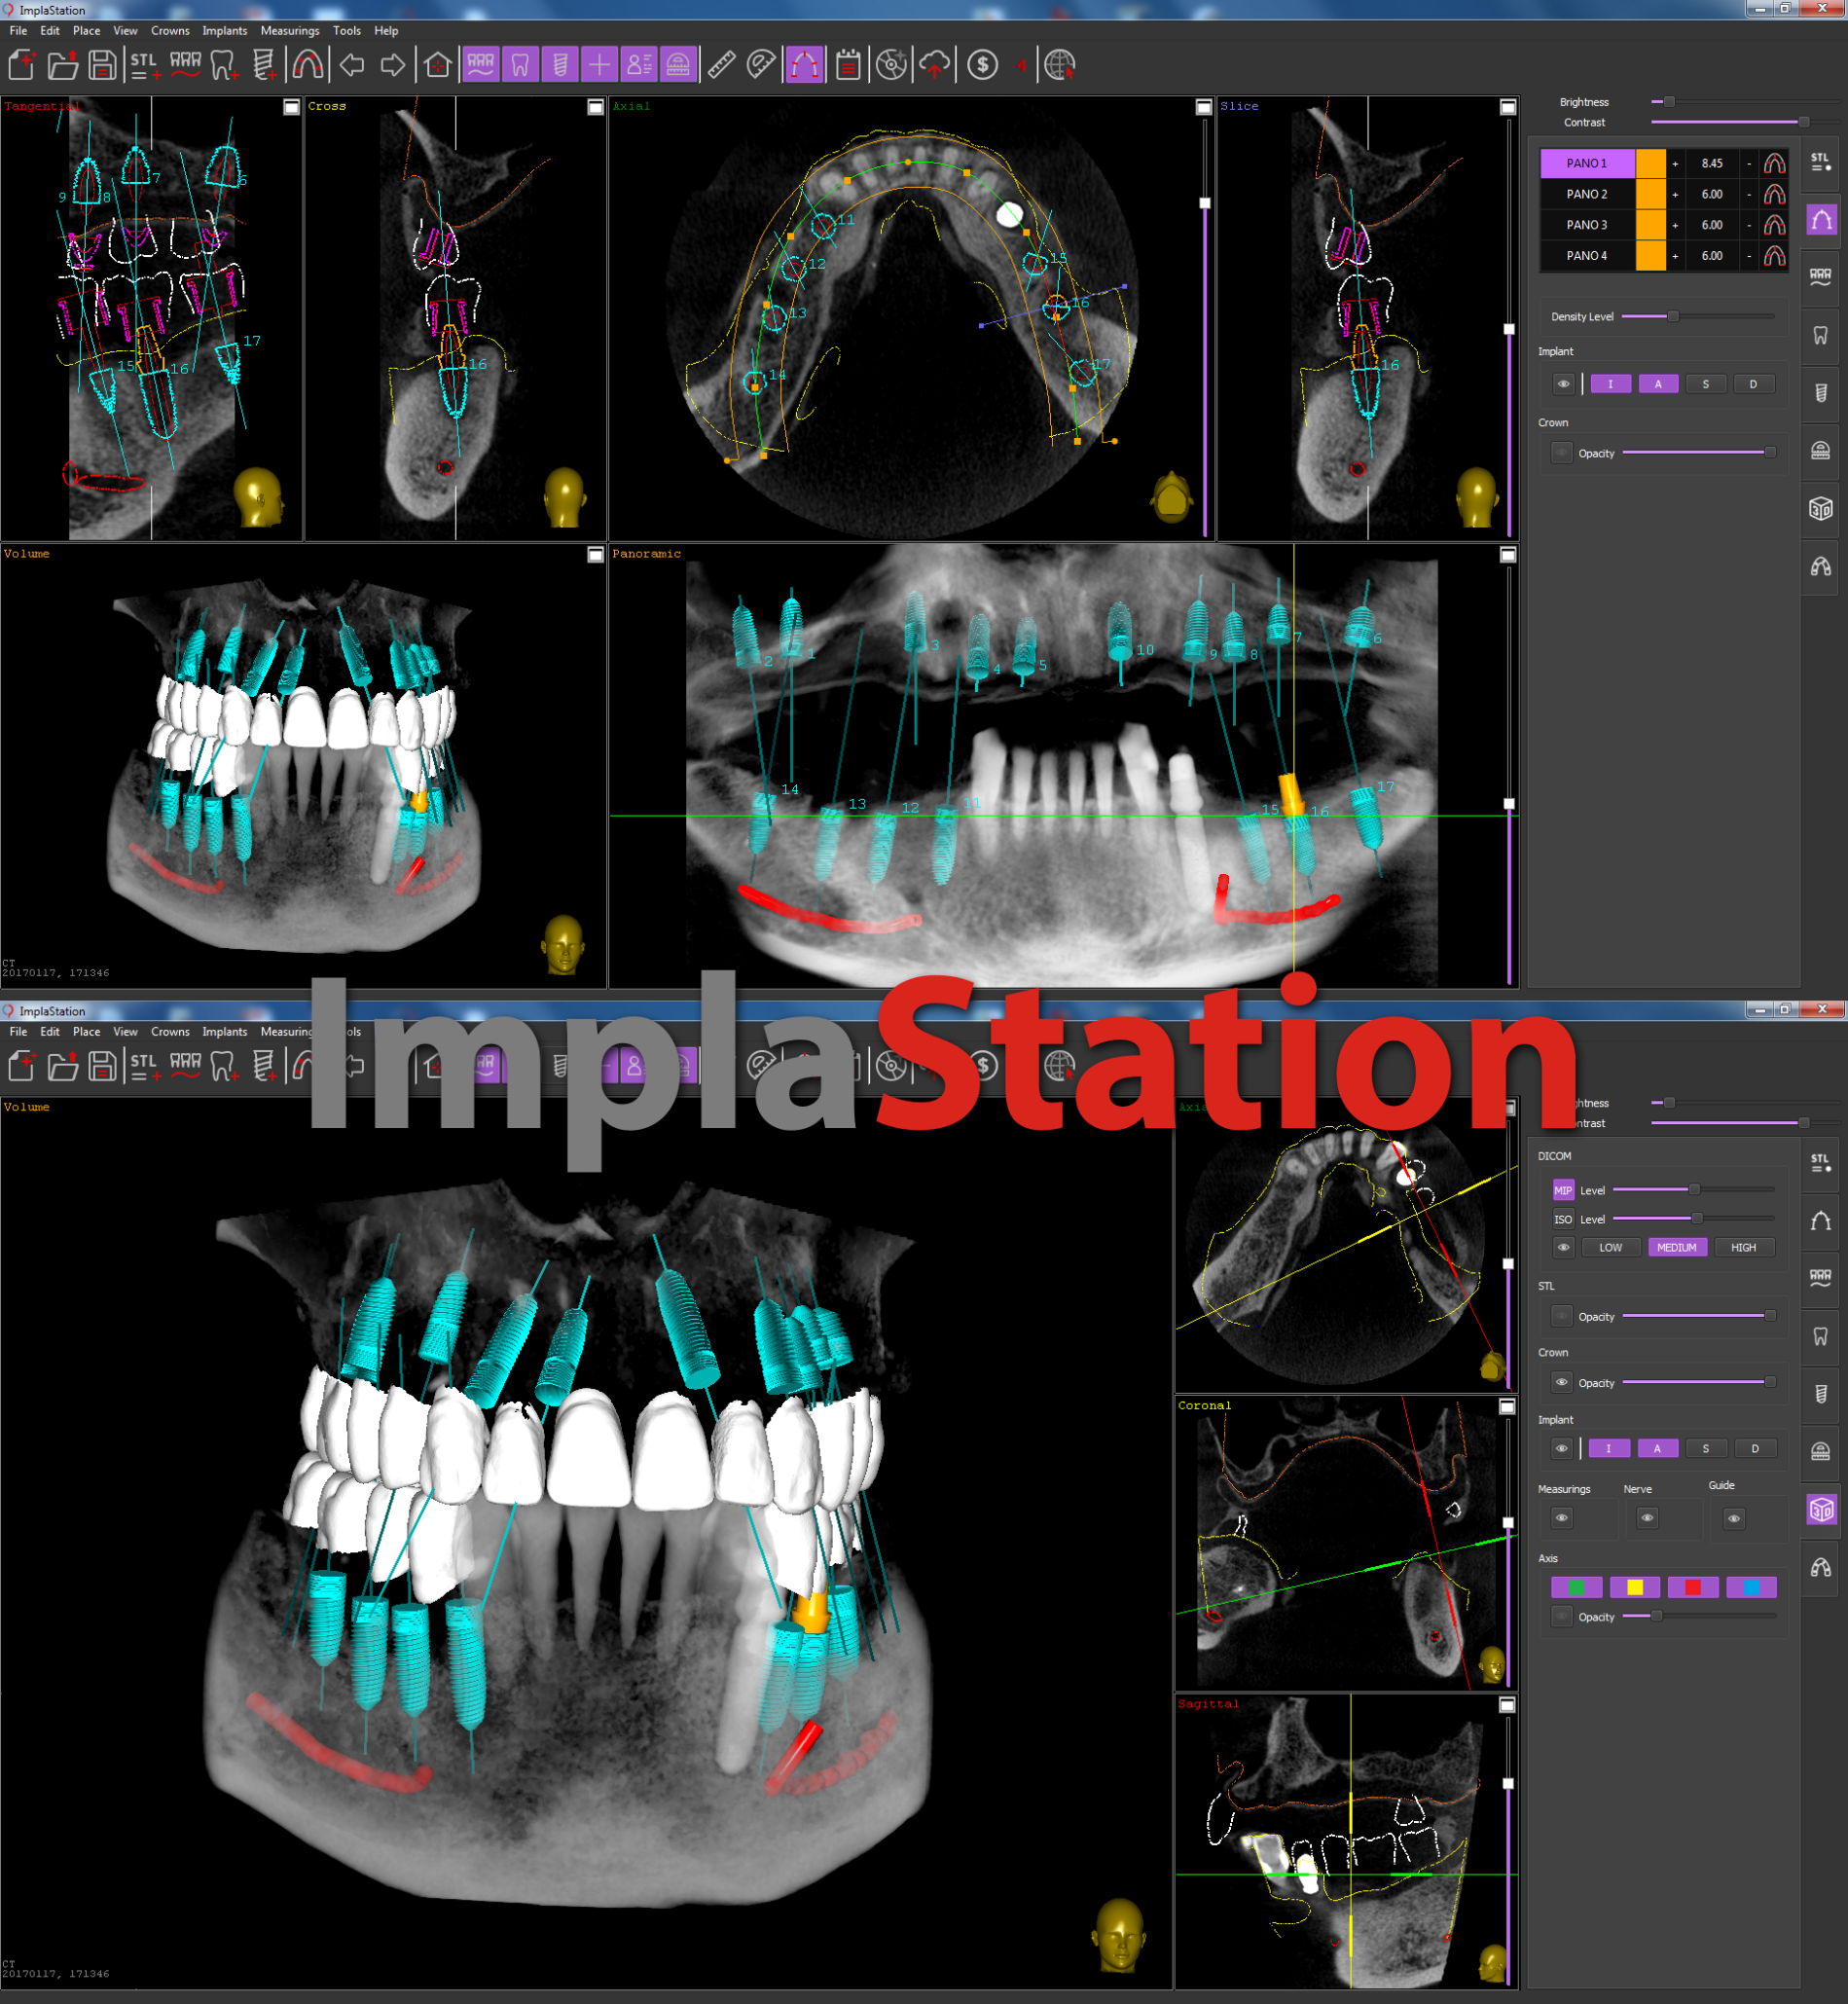Toggle Measurings eye visibility in lower window
Image resolution: width=1848 pixels, height=2004 pixels.
point(1562,1518)
